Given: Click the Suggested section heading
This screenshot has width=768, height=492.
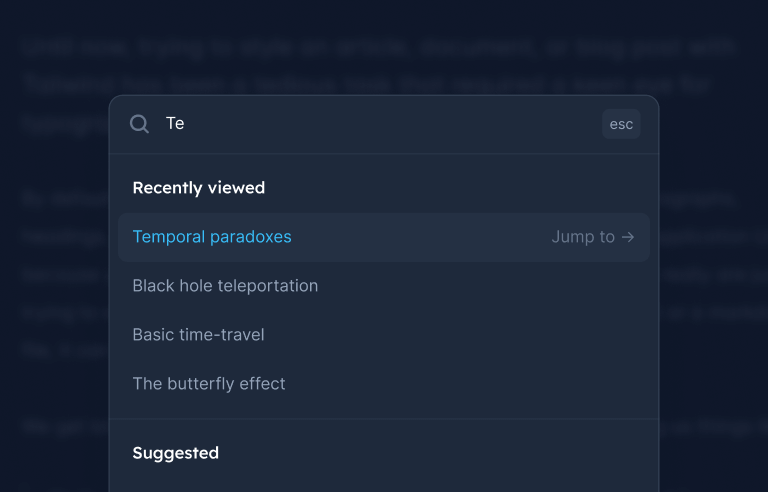Looking at the screenshot, I should pos(175,453).
